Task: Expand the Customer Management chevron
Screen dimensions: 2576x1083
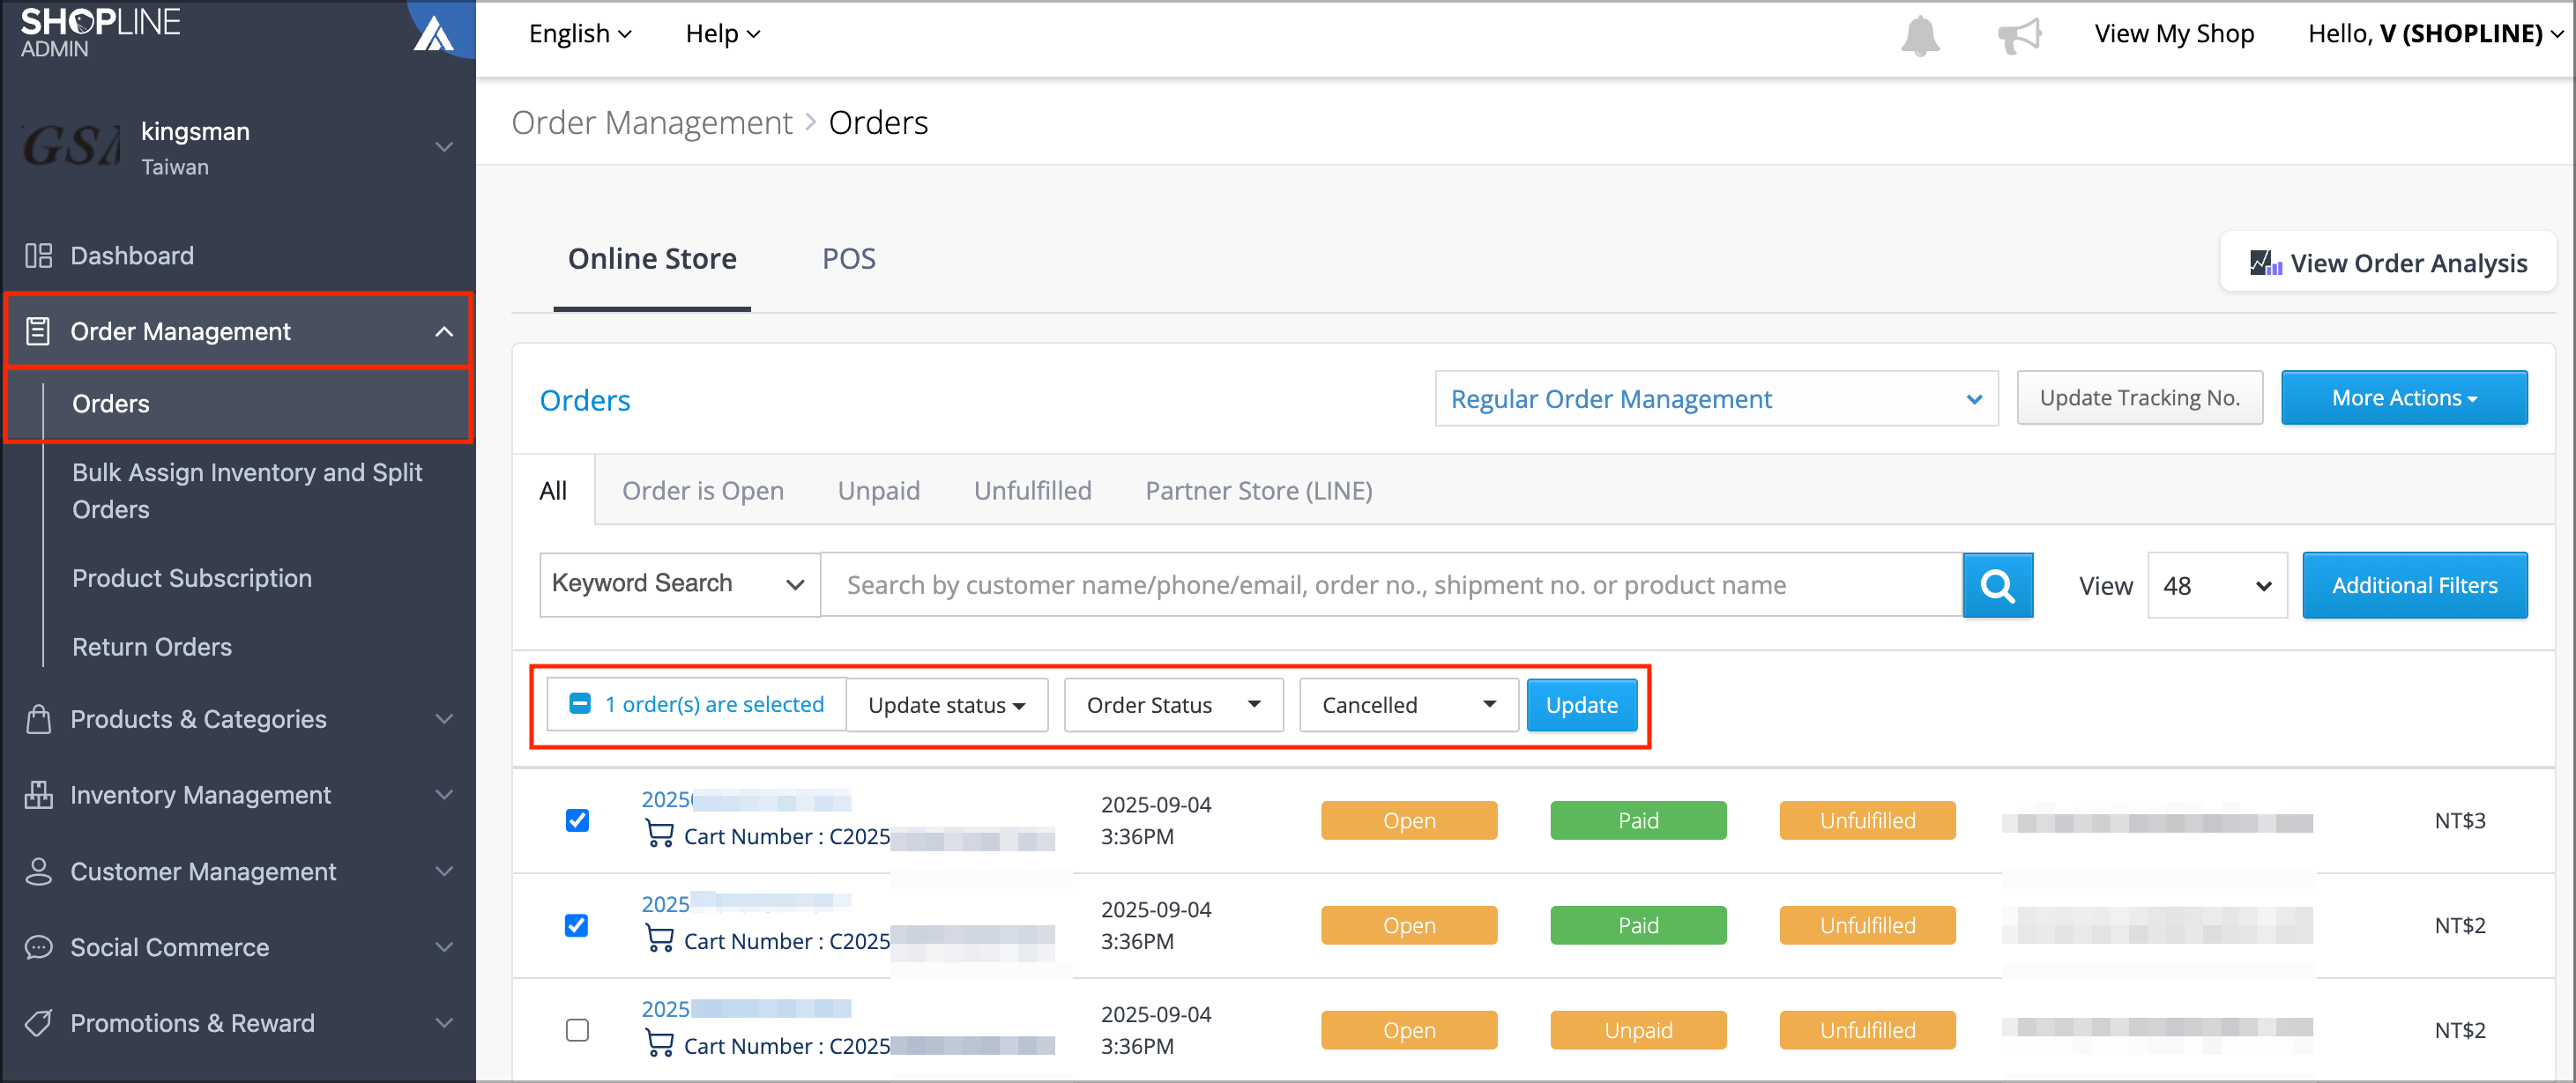Action: coord(444,871)
